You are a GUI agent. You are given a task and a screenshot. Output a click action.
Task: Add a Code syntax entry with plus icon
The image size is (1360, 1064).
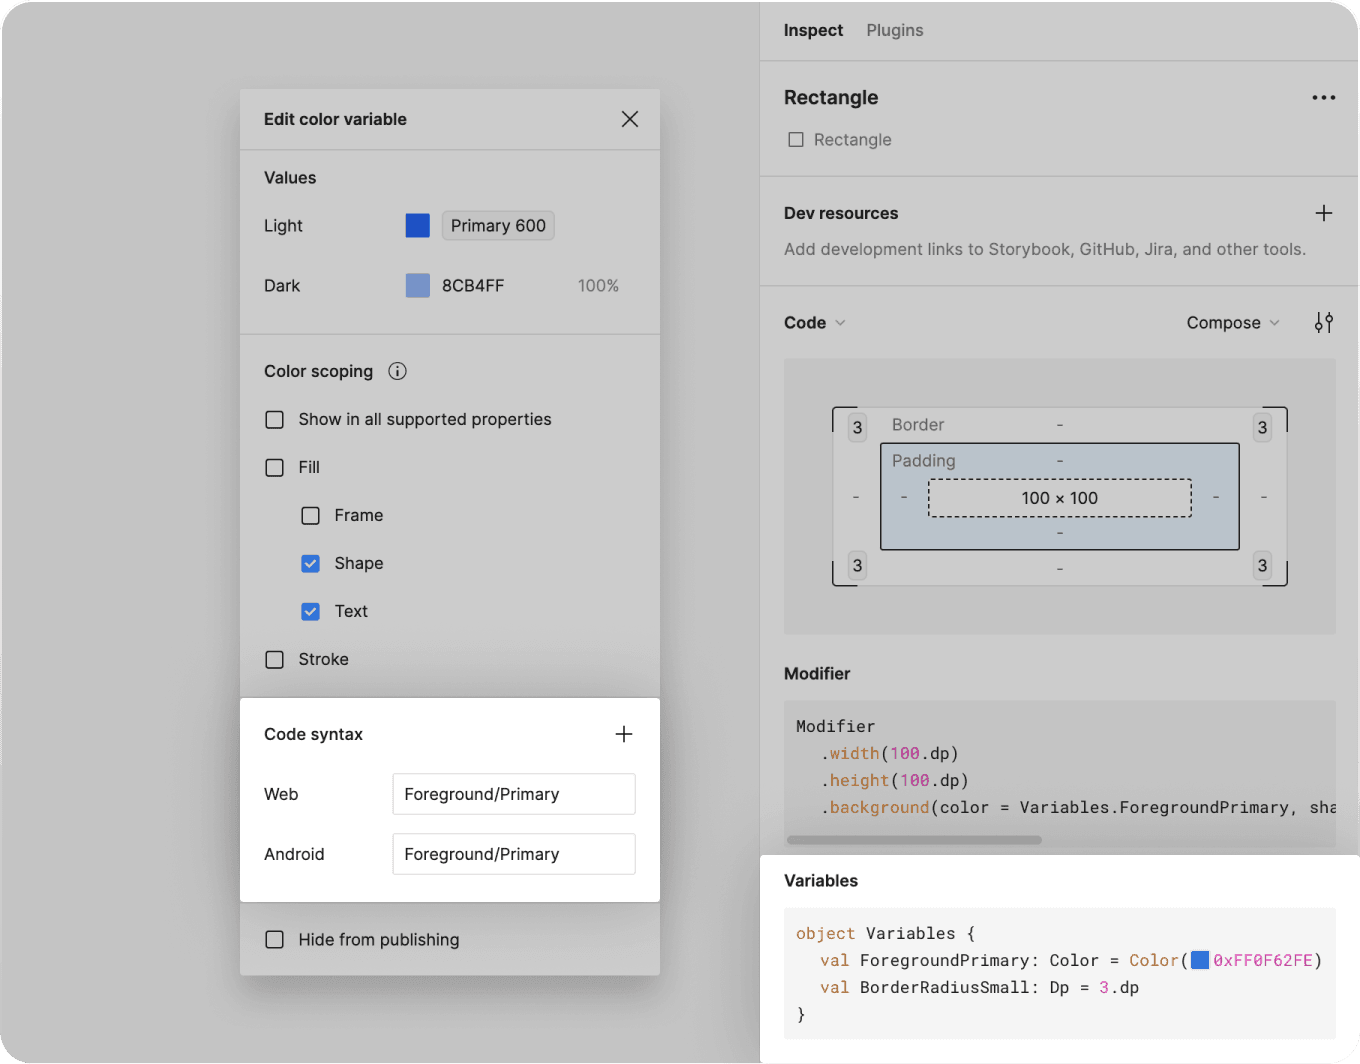624,734
